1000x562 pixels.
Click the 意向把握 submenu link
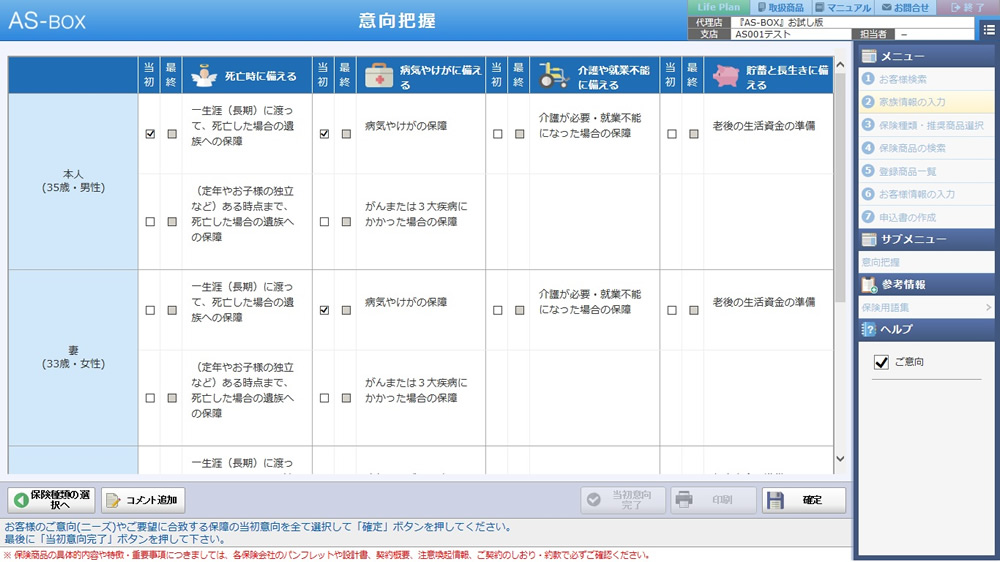coord(881,261)
